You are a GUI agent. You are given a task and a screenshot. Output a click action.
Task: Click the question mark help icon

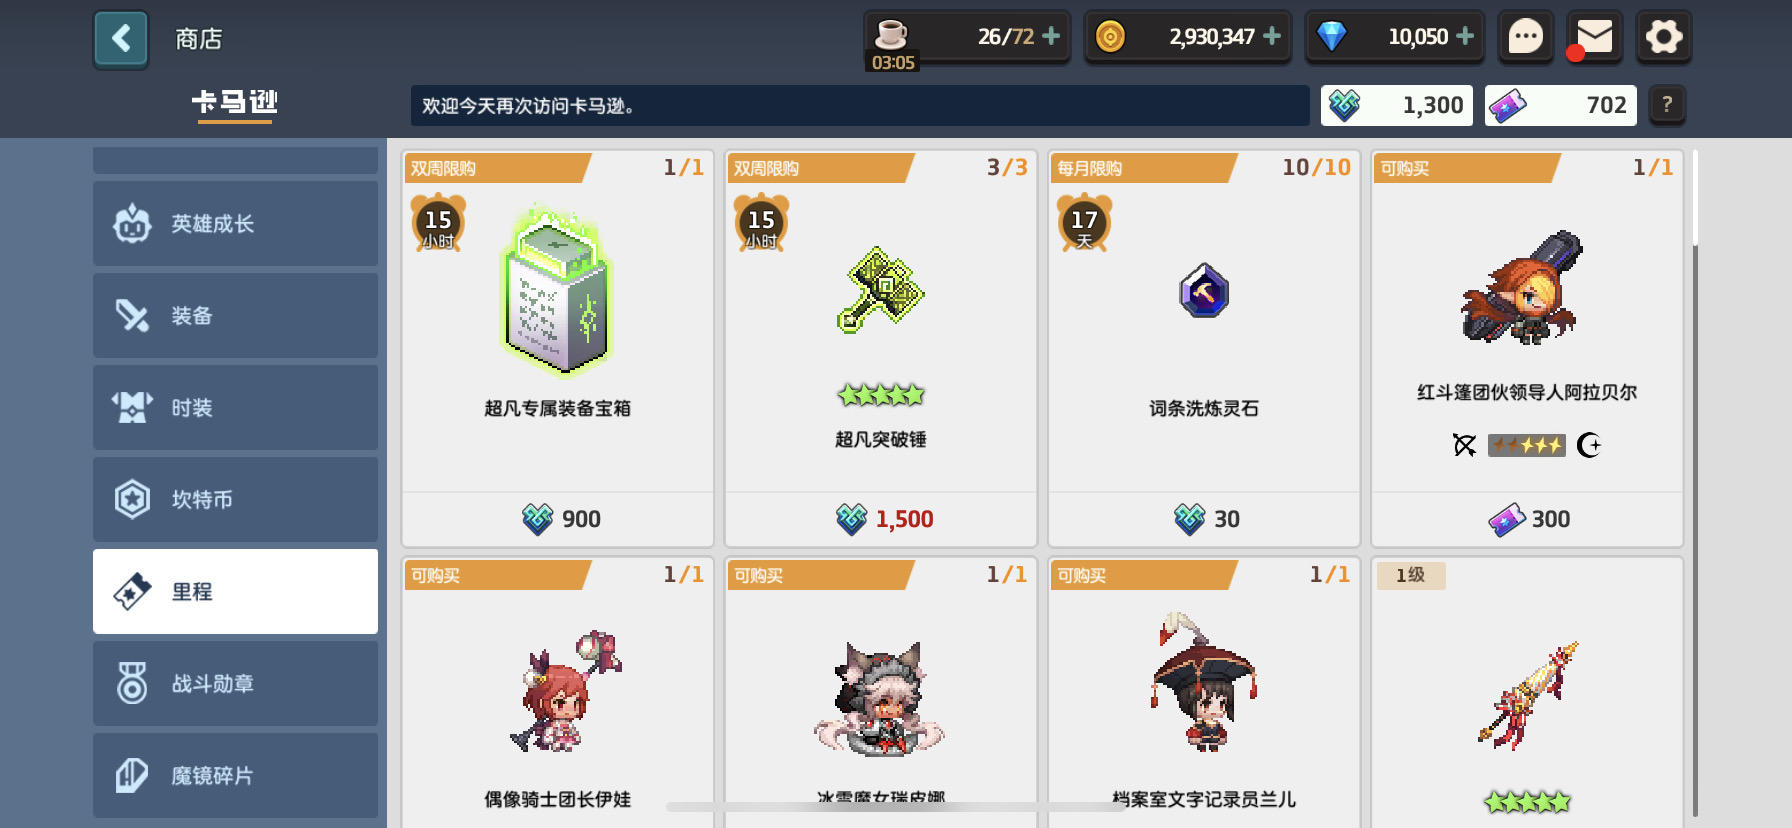pyautogui.click(x=1667, y=105)
